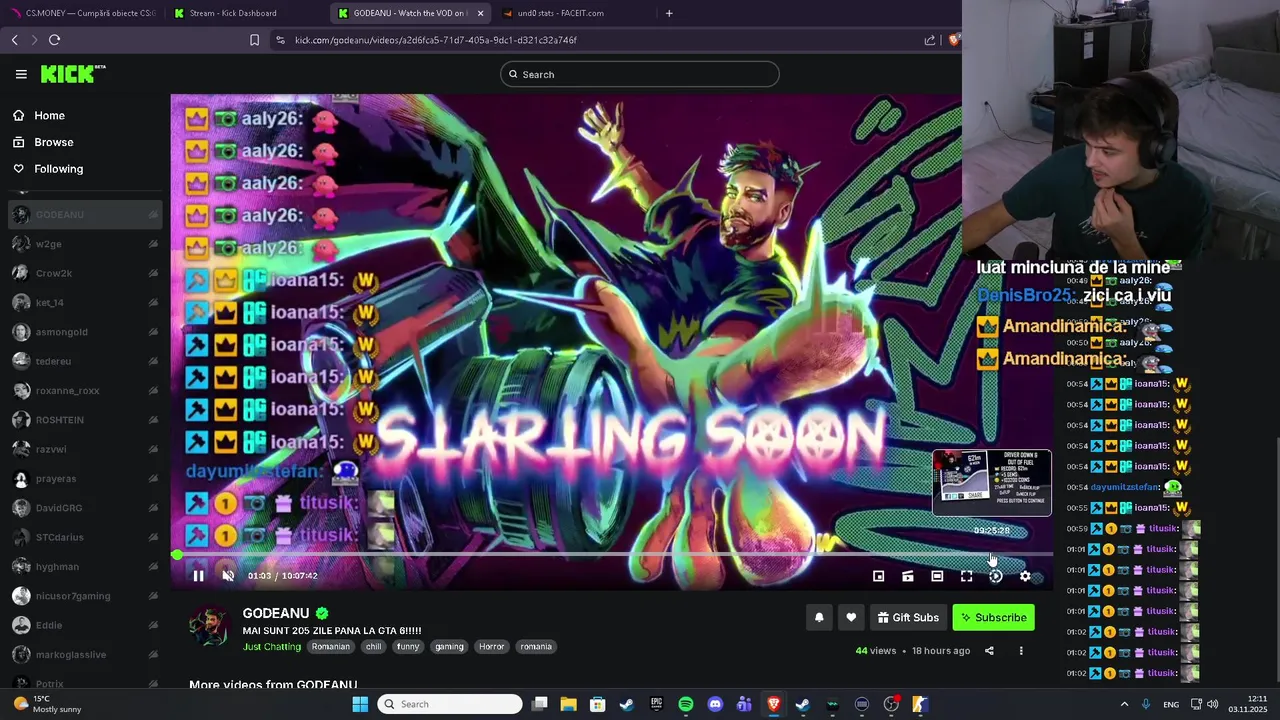Select the chill tag
This screenshot has width=1280, height=720.
click(373, 647)
